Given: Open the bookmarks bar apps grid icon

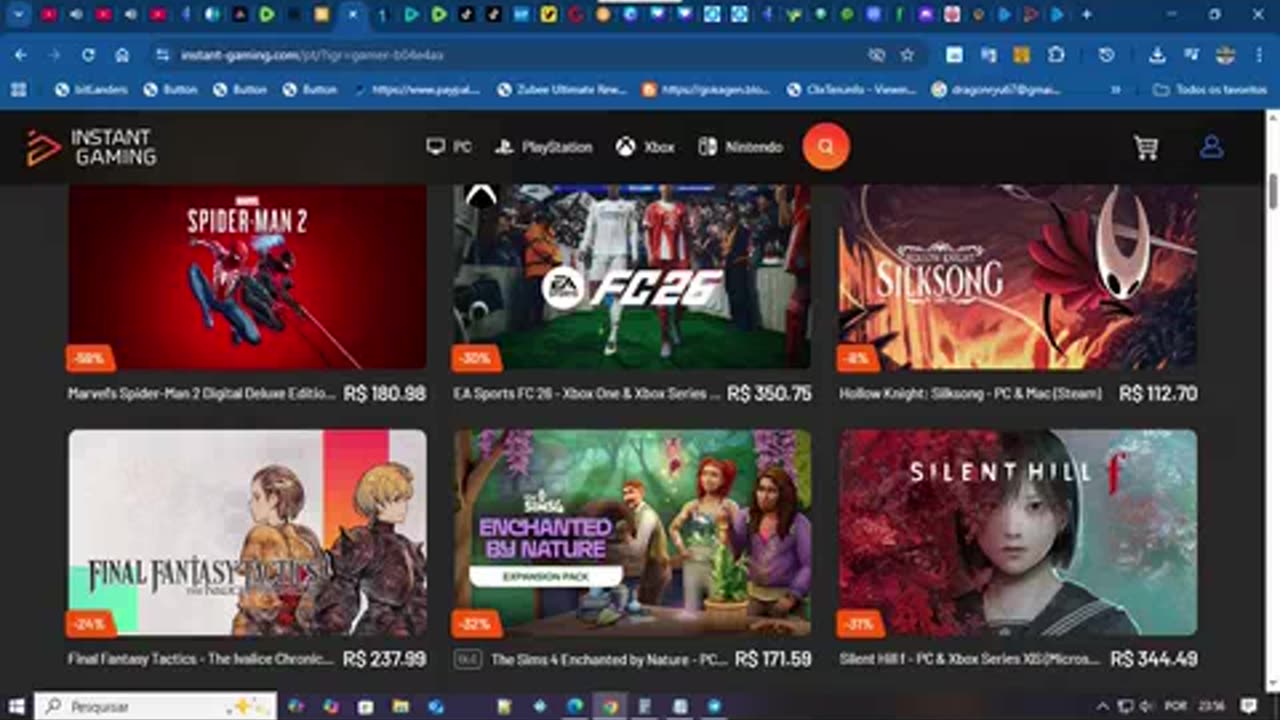Looking at the screenshot, I should [18, 89].
